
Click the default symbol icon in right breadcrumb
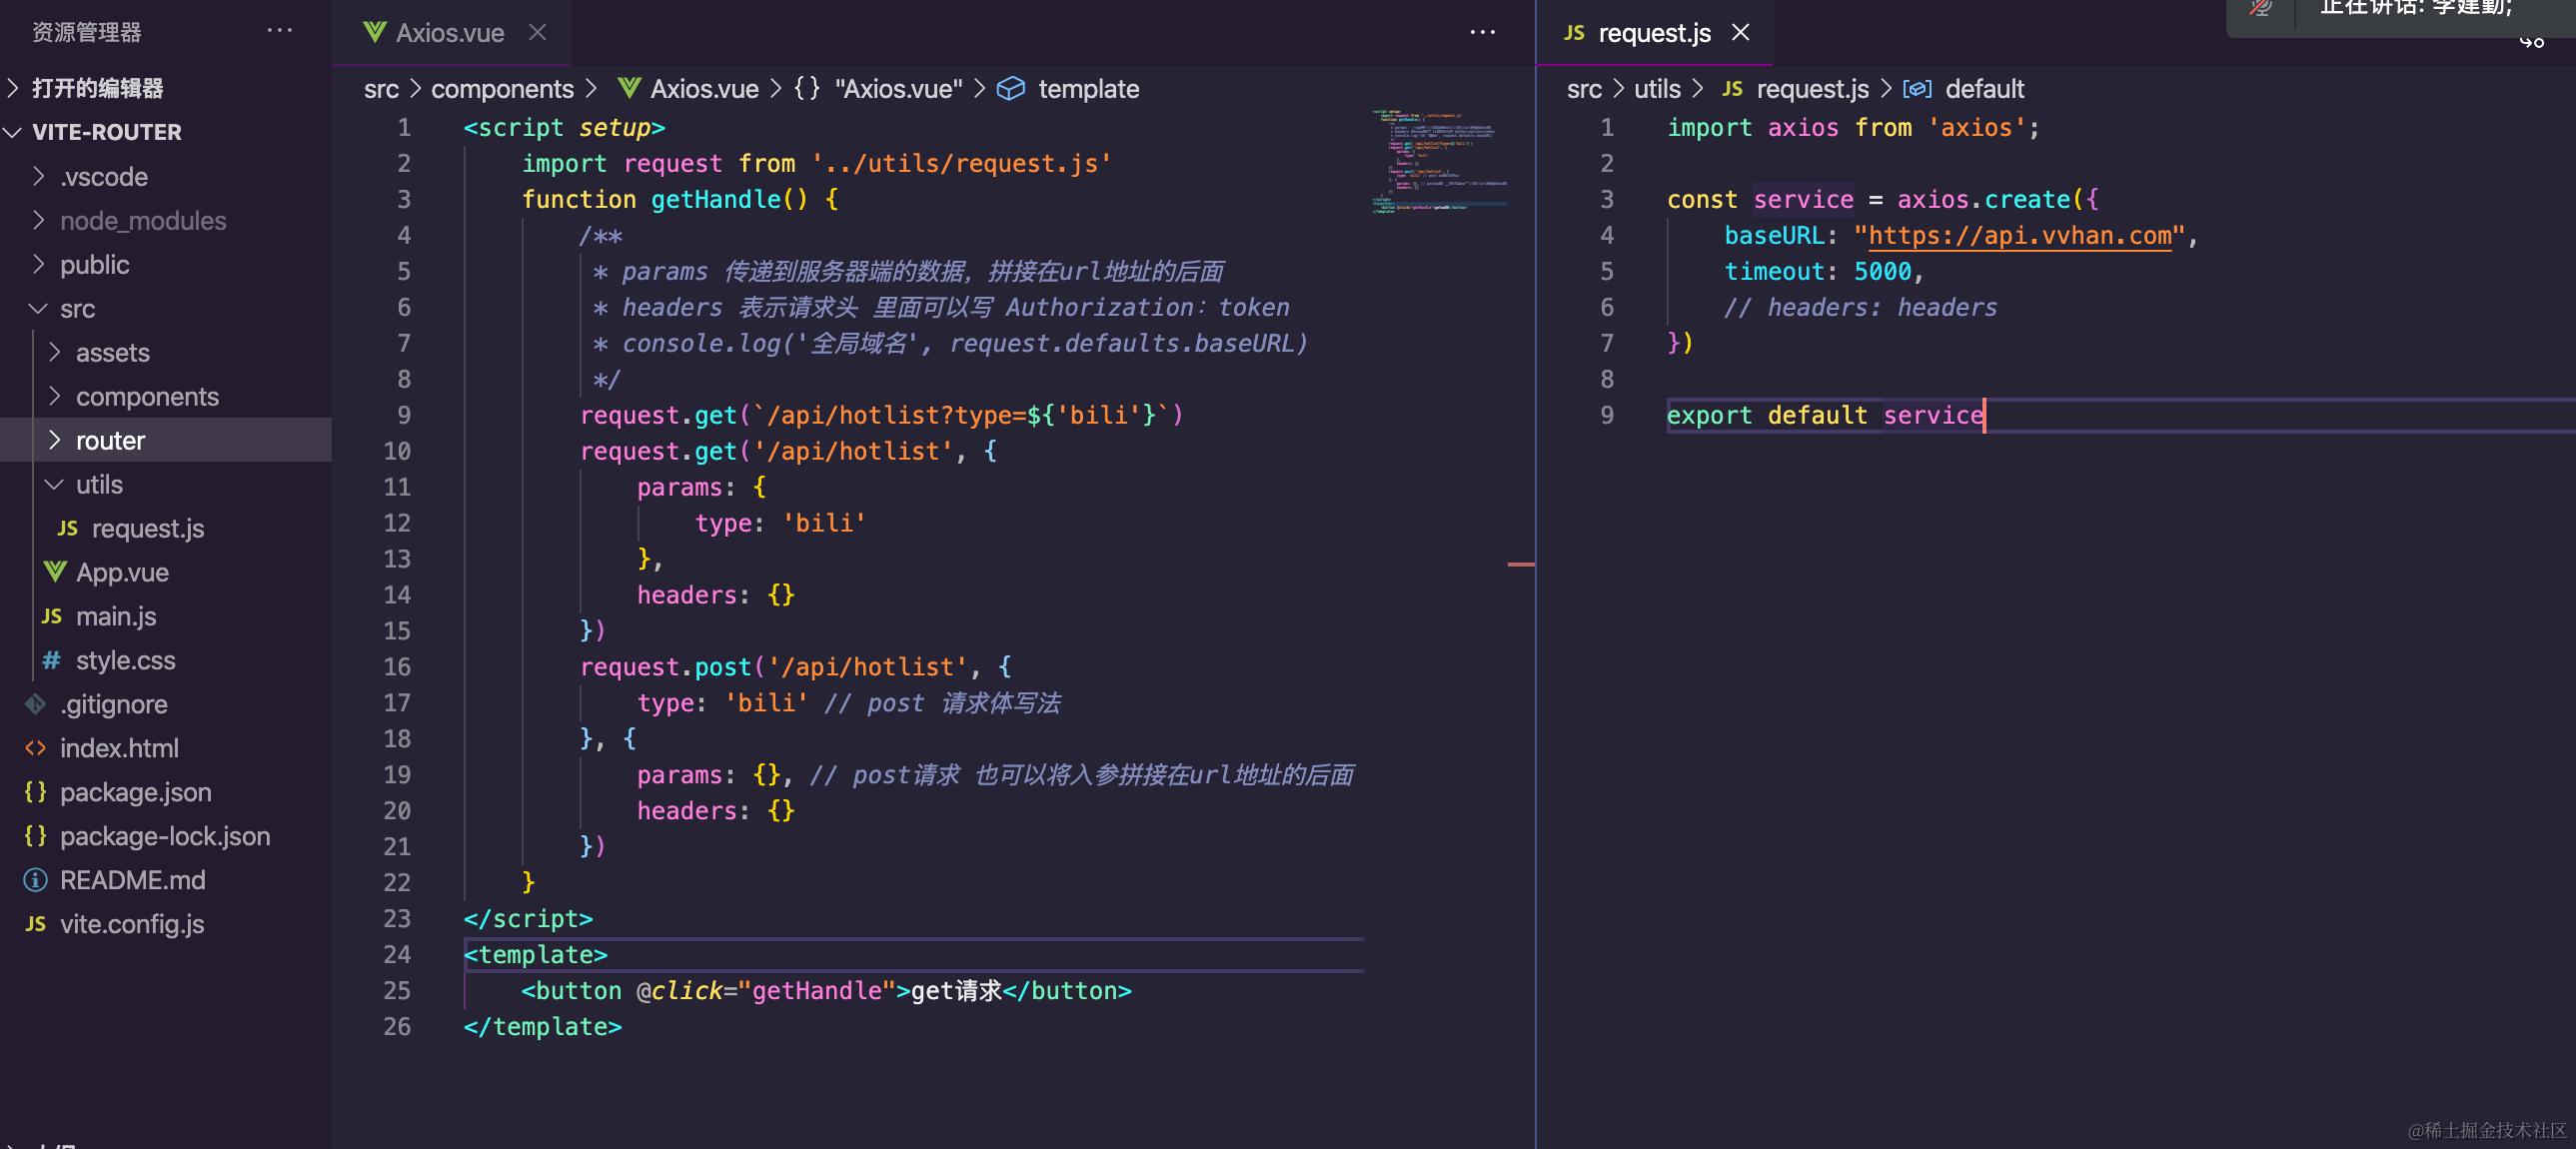[x=1917, y=88]
